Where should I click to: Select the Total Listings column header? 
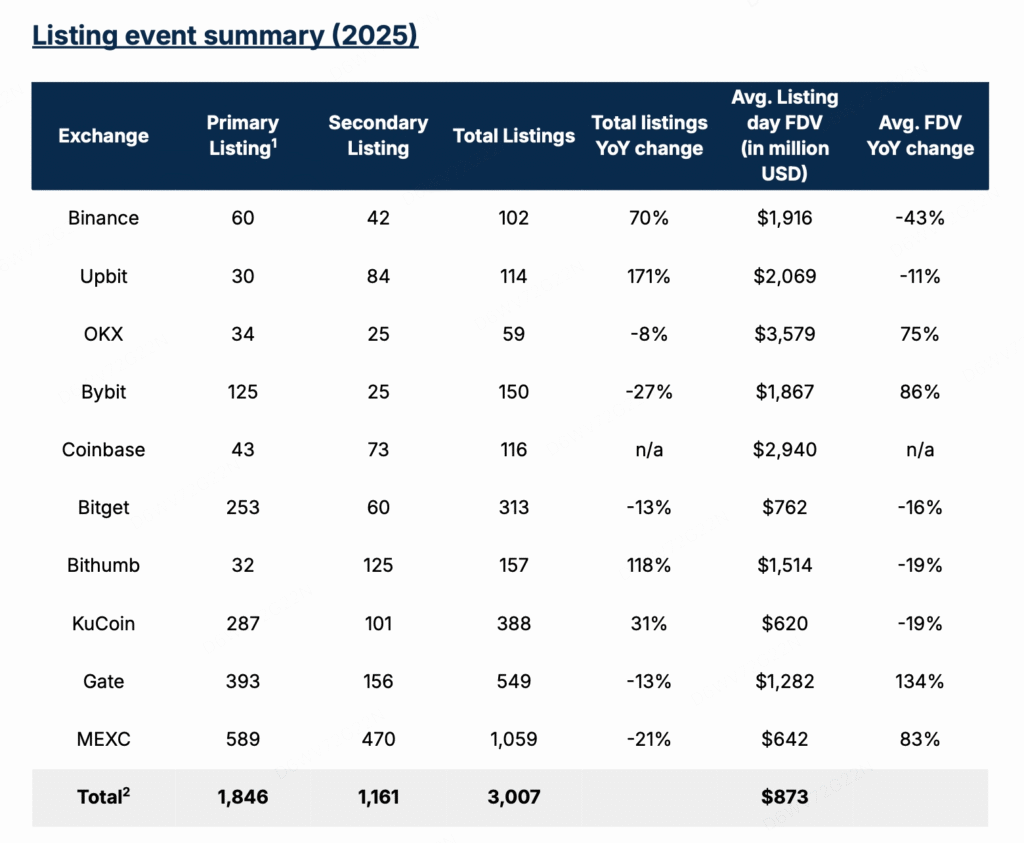click(514, 136)
